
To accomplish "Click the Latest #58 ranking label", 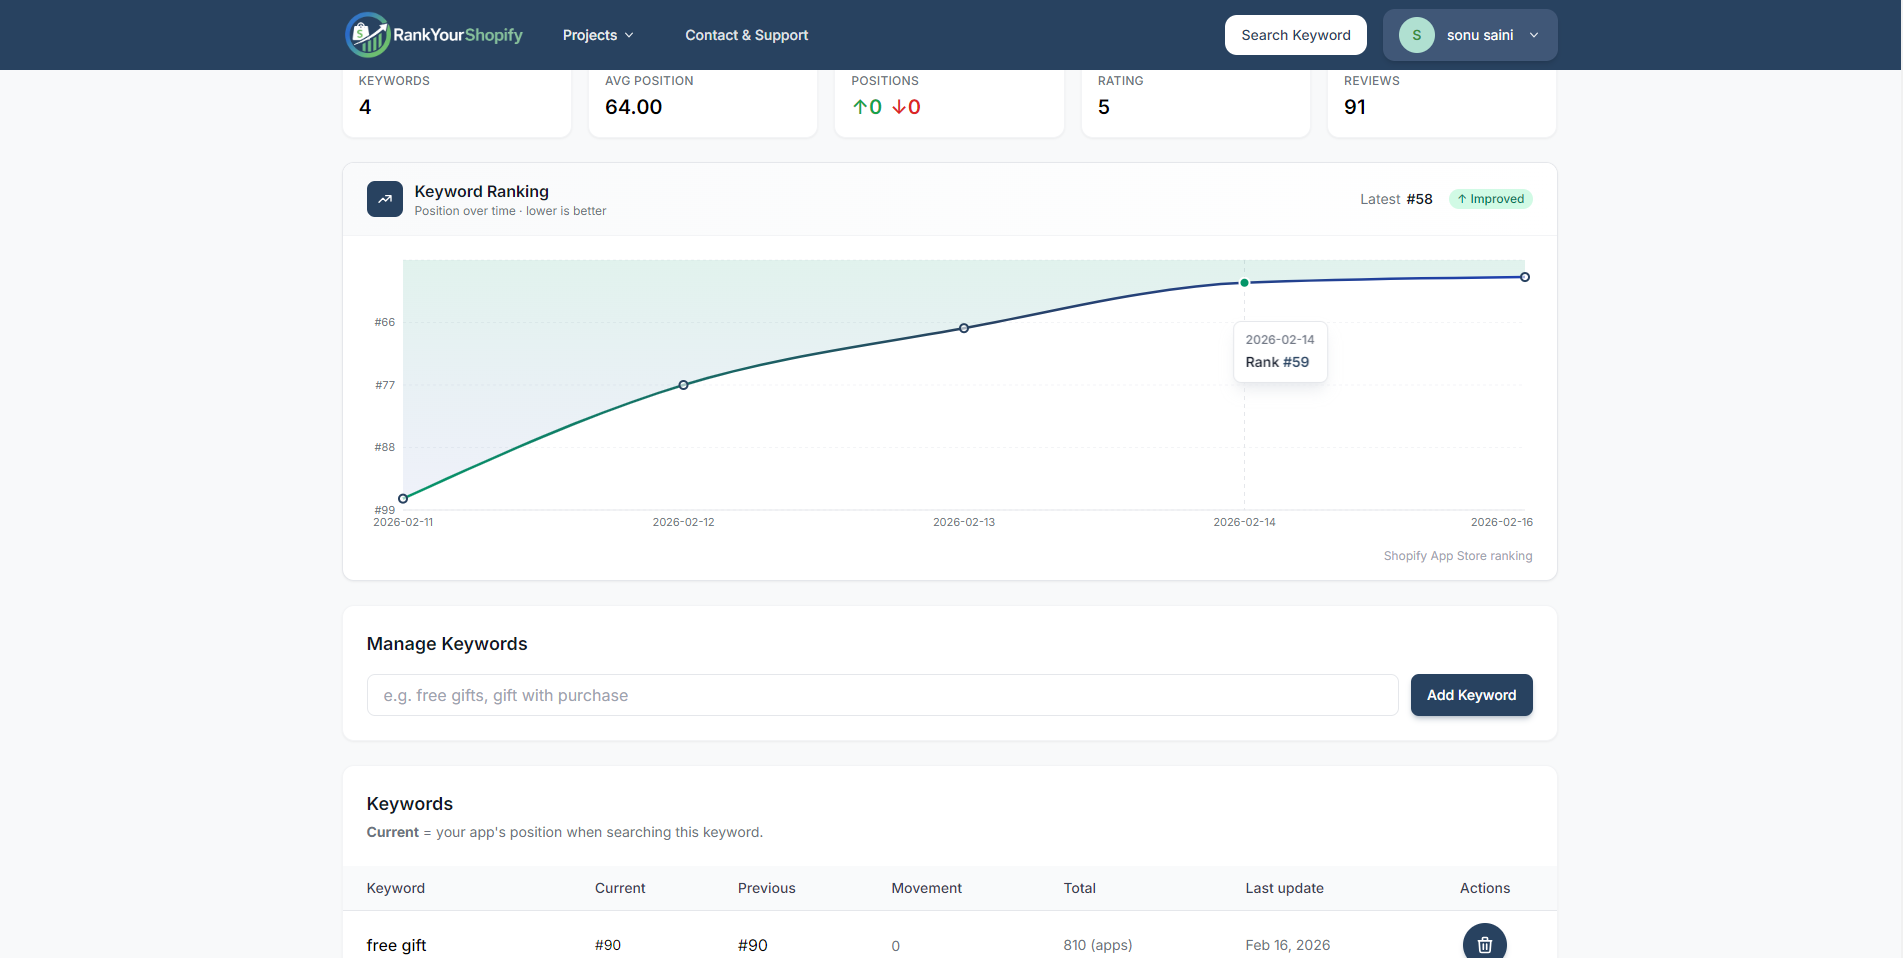I will (1396, 198).
